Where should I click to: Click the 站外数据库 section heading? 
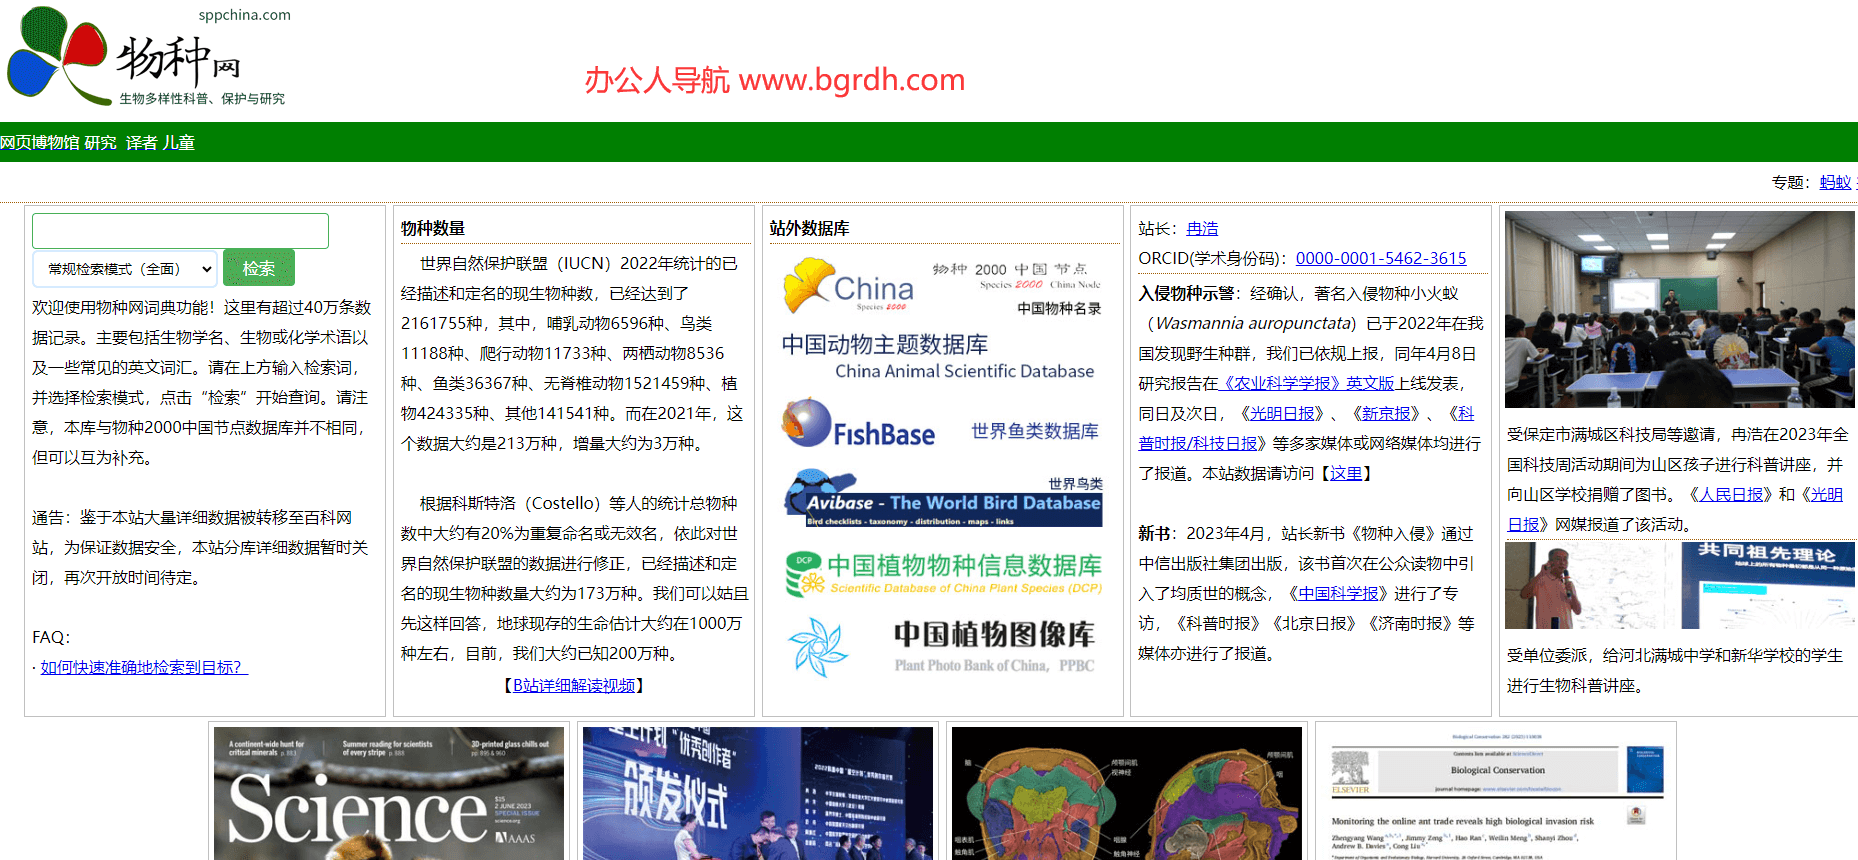pyautogui.click(x=810, y=228)
